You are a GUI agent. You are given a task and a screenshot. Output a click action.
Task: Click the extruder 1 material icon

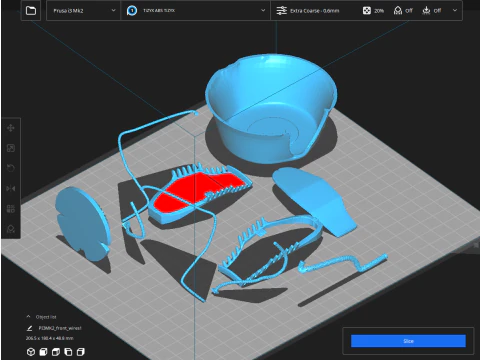point(132,11)
